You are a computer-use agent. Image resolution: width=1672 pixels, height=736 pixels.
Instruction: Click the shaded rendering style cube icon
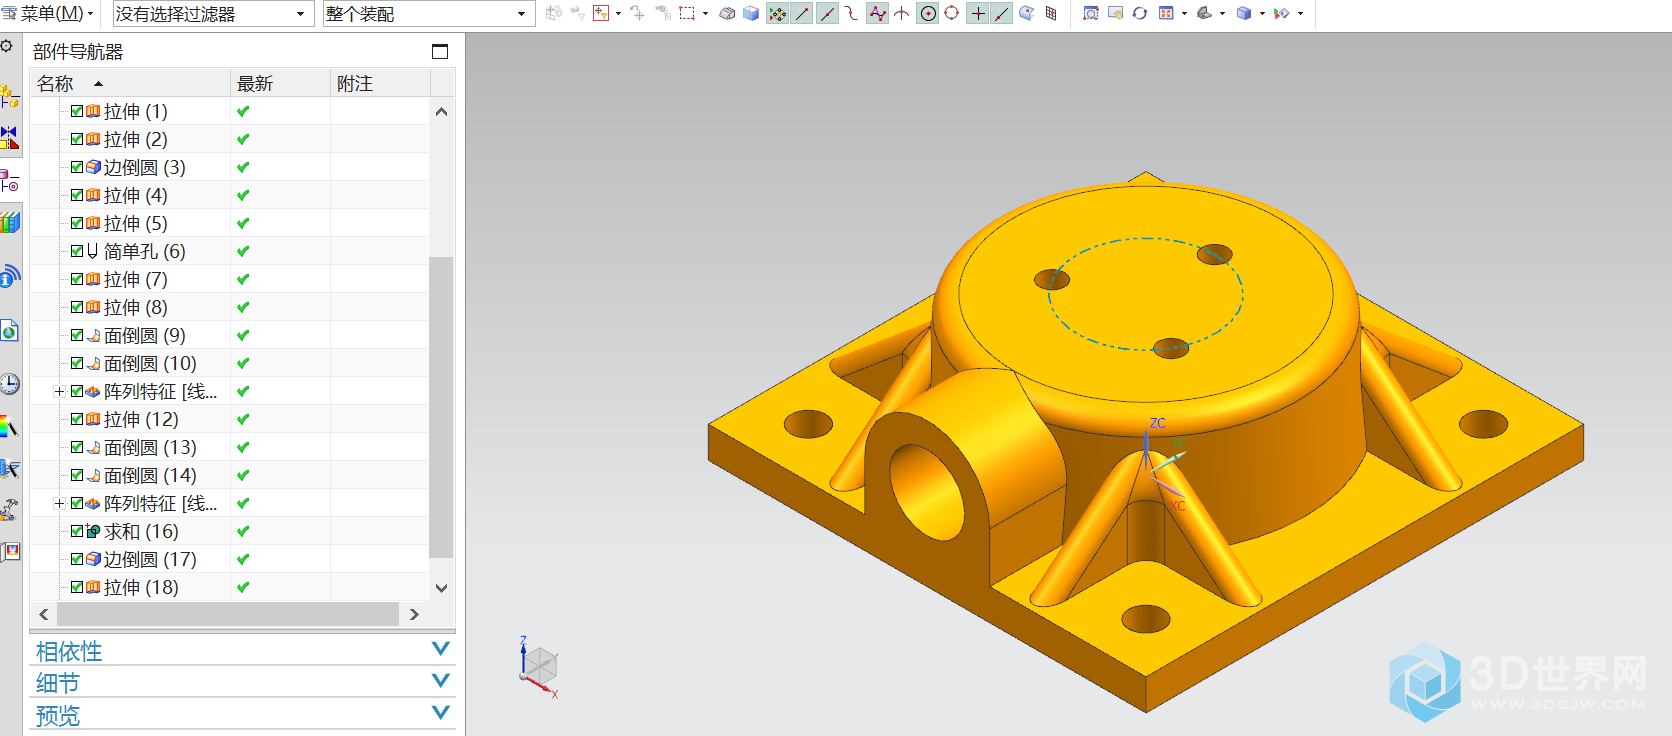coord(1243,13)
